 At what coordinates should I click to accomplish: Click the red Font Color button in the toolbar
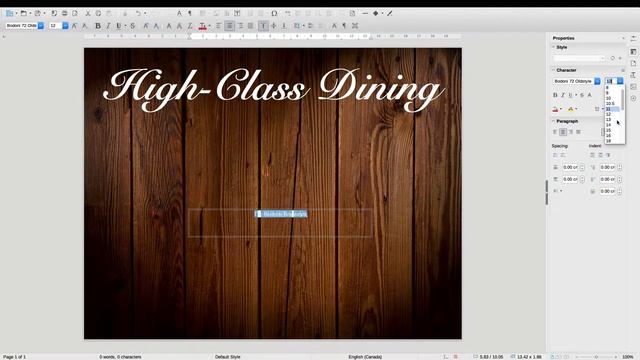[x=203, y=26]
